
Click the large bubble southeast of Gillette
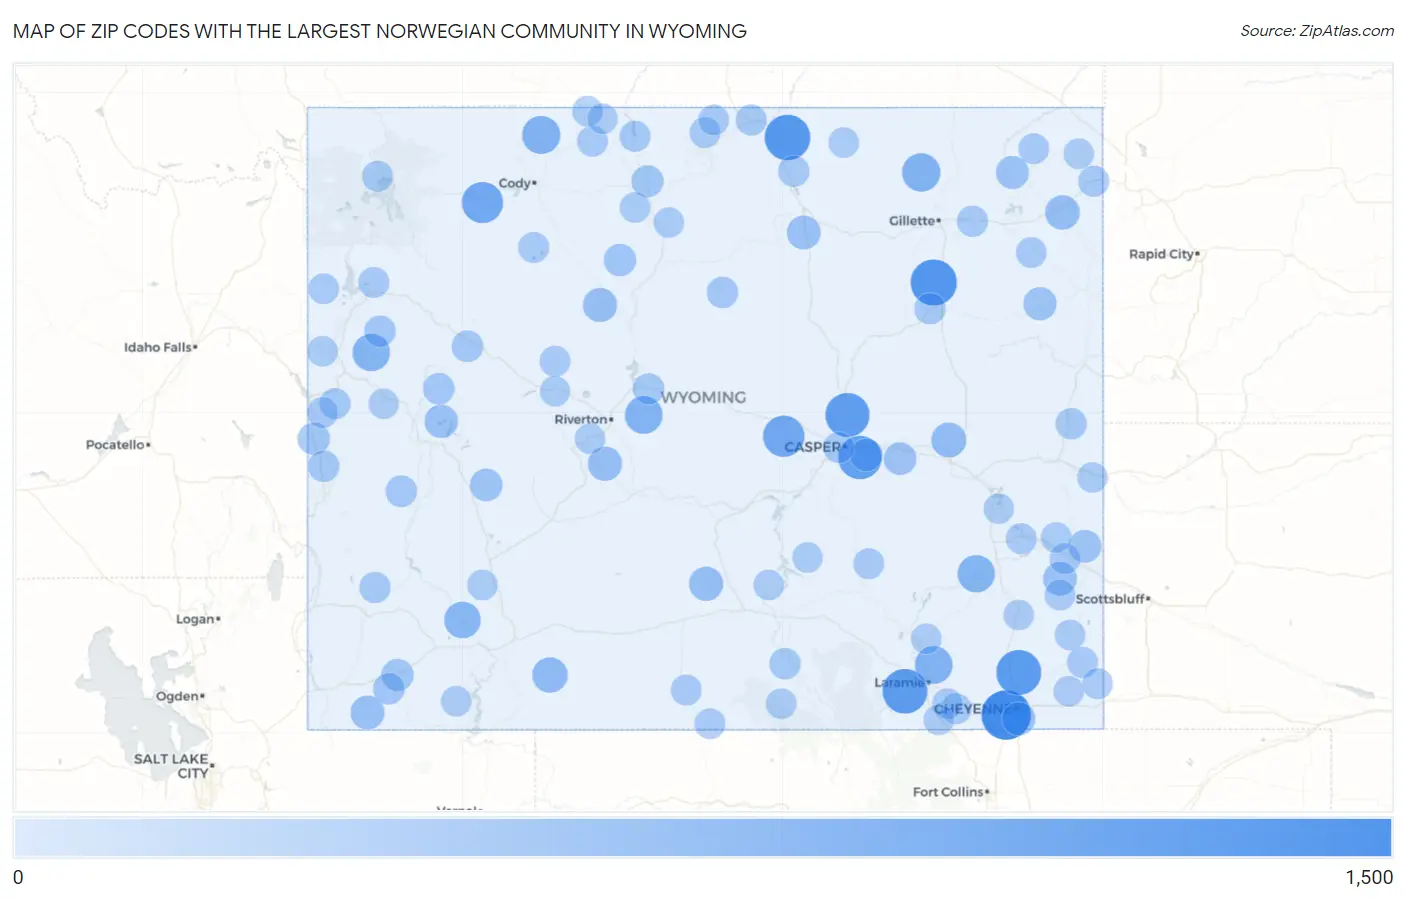(933, 282)
